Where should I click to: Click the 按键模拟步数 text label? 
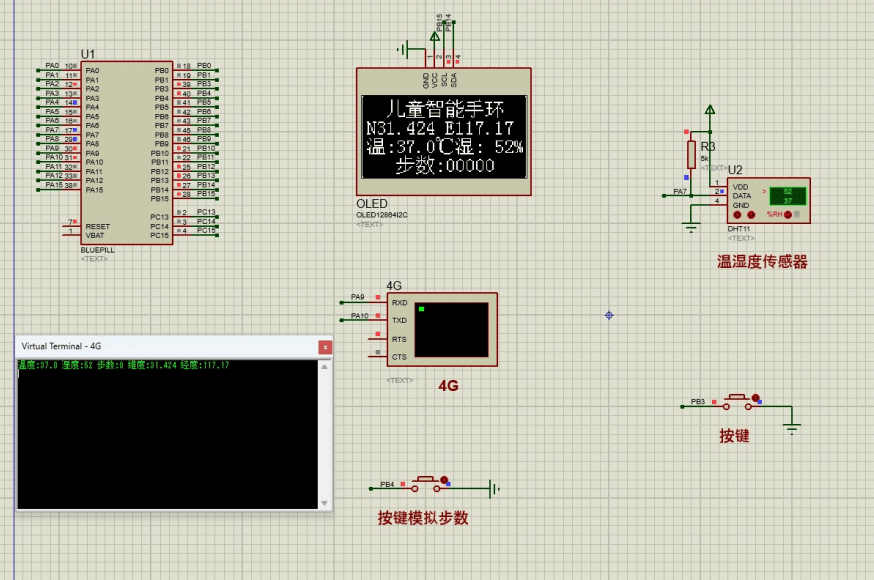(x=423, y=518)
